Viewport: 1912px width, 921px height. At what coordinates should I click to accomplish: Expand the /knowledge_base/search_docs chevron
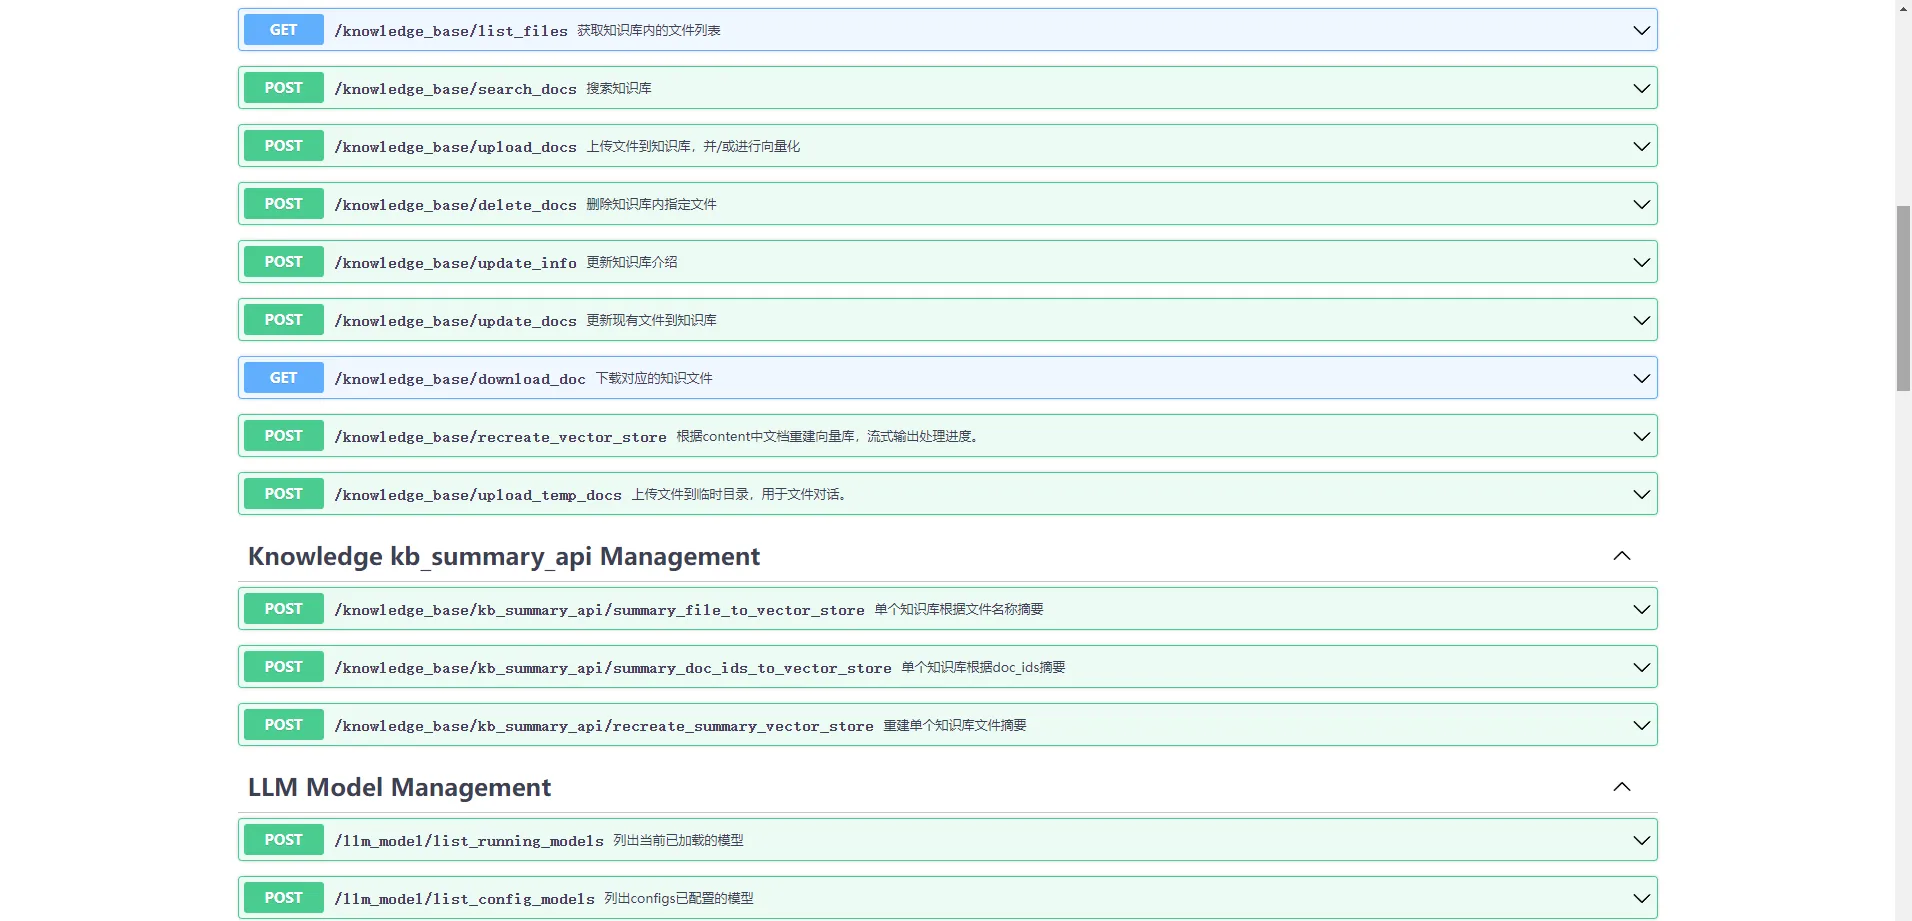(1641, 88)
